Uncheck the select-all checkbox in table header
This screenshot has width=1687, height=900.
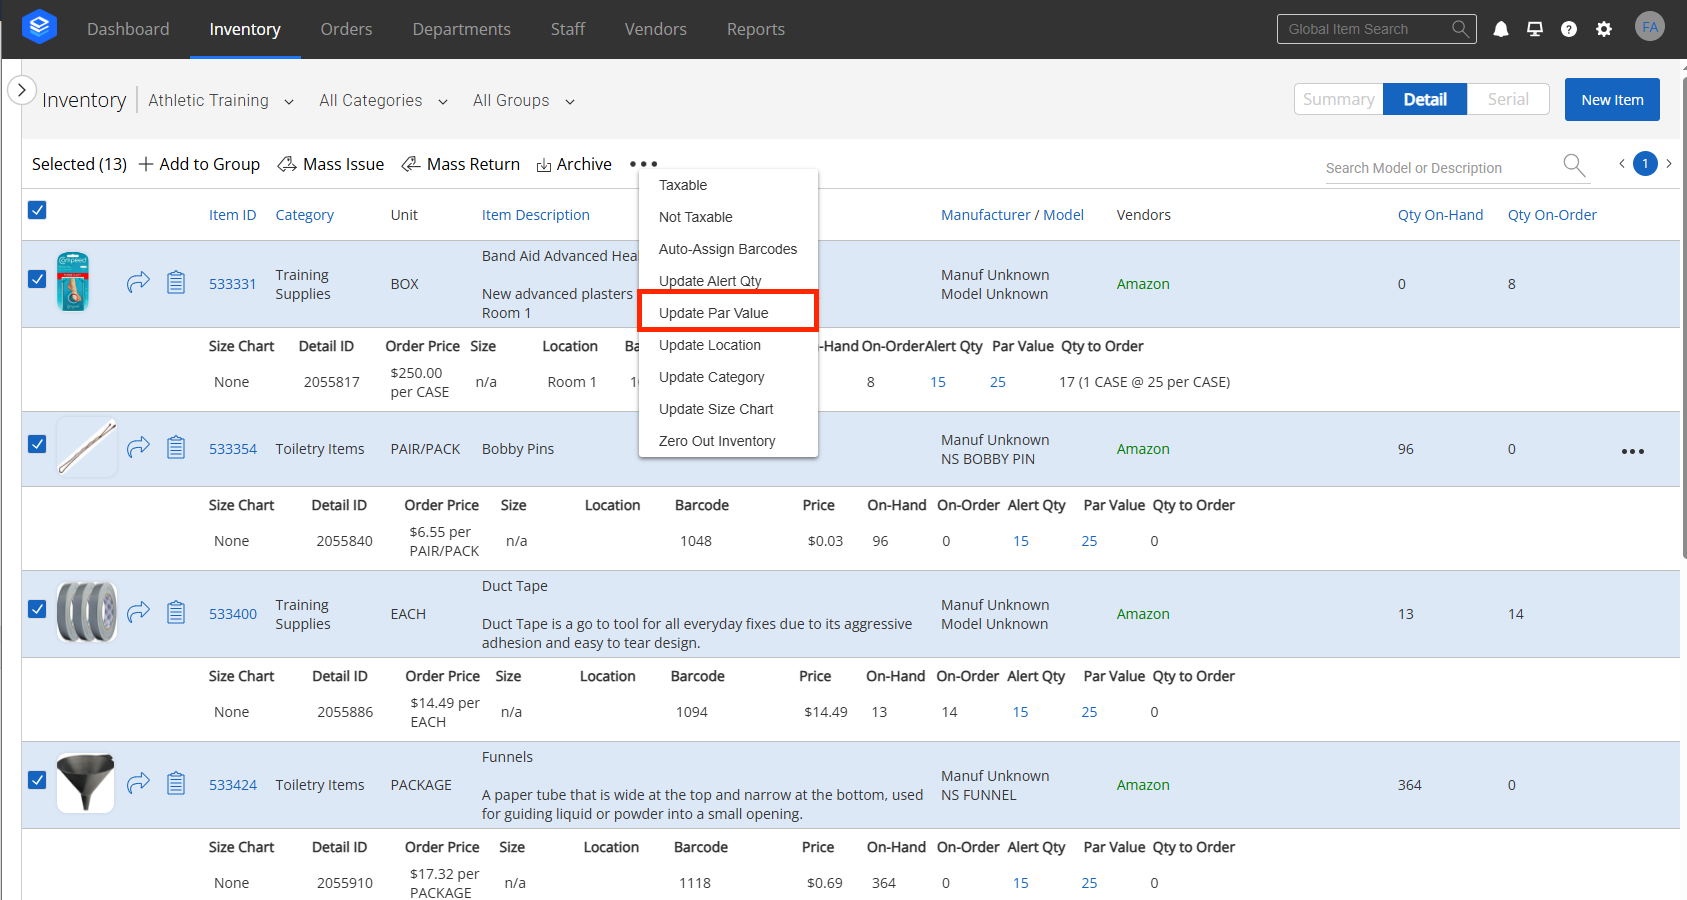(37, 210)
